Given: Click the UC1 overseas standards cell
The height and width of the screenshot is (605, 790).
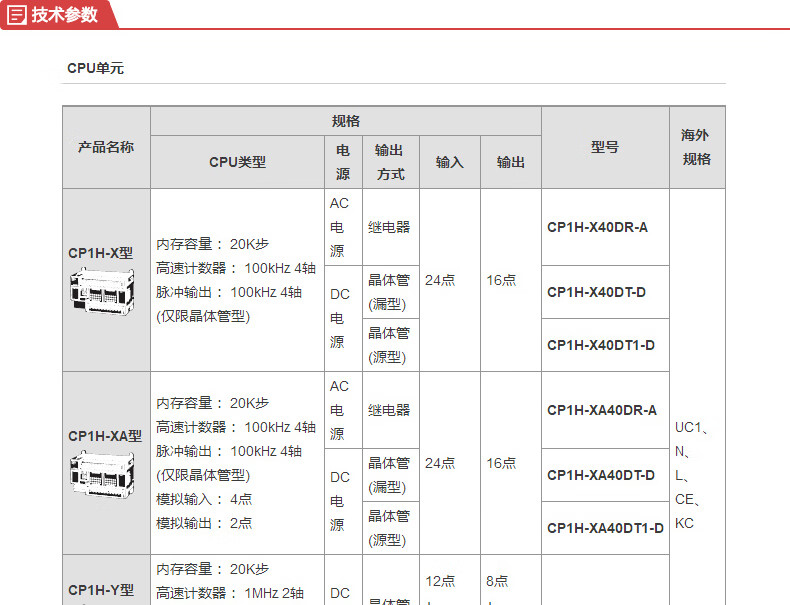Looking at the screenshot, I should coord(692,475).
